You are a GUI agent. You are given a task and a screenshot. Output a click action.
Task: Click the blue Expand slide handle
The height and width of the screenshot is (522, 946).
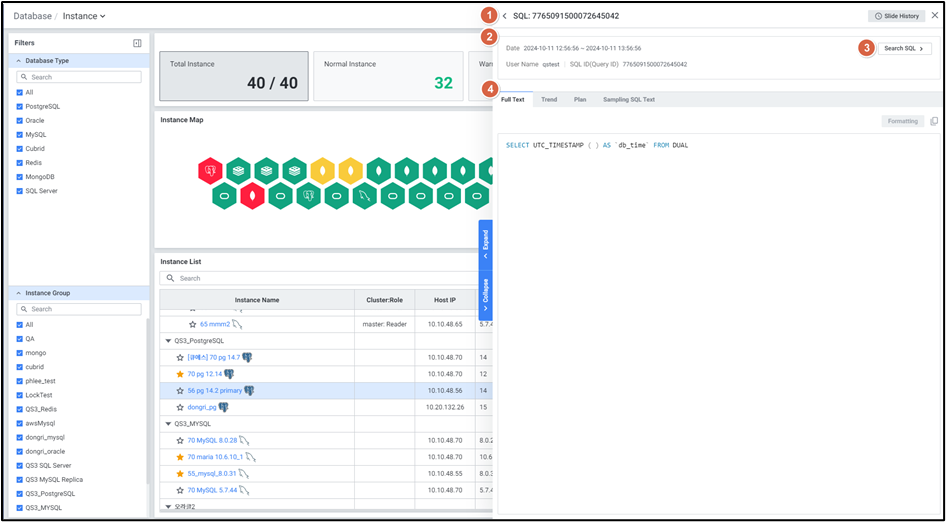point(485,241)
